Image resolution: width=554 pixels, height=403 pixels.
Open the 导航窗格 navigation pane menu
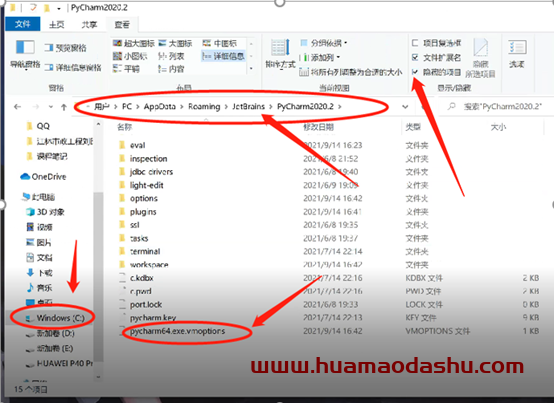pos(25,54)
